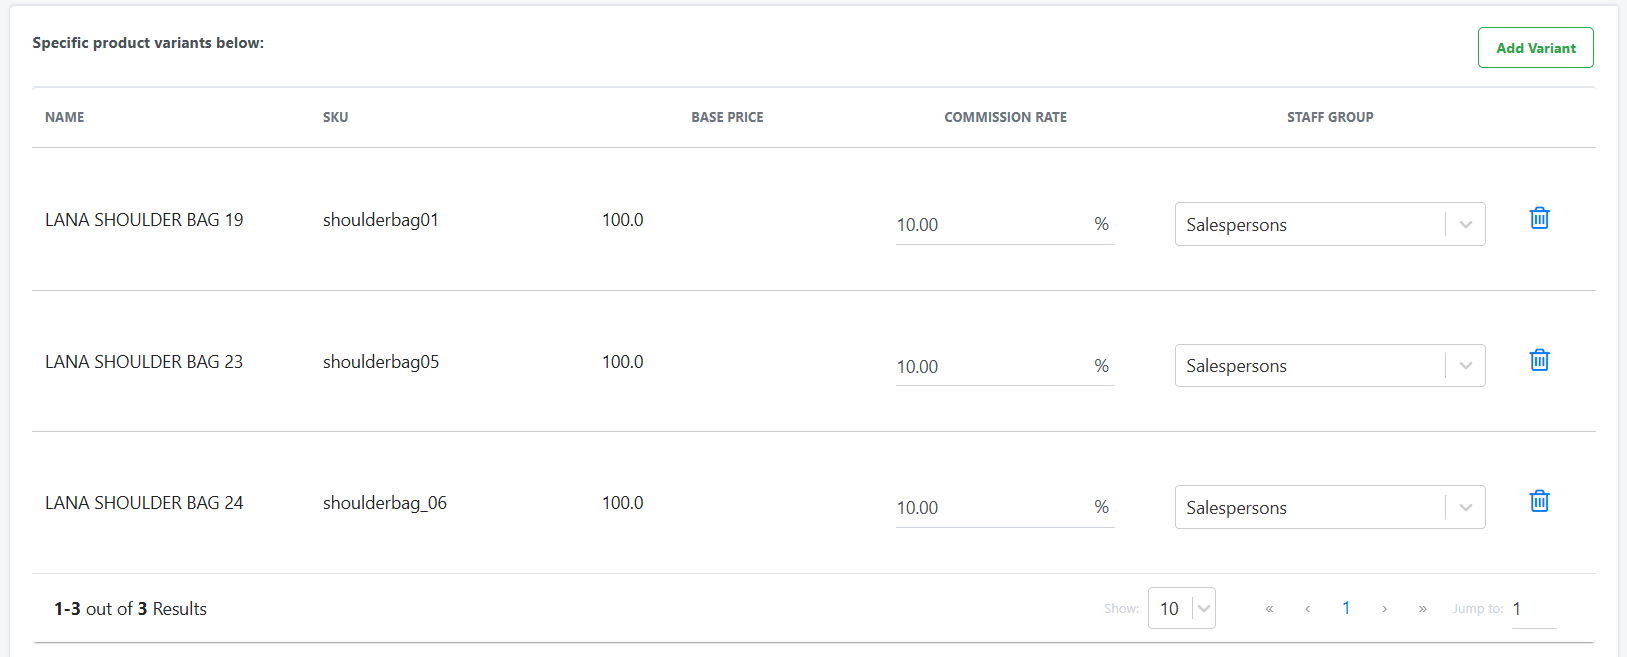Screen dimensions: 1627x657
Task: Go to previous page arrow
Action: point(1307,608)
